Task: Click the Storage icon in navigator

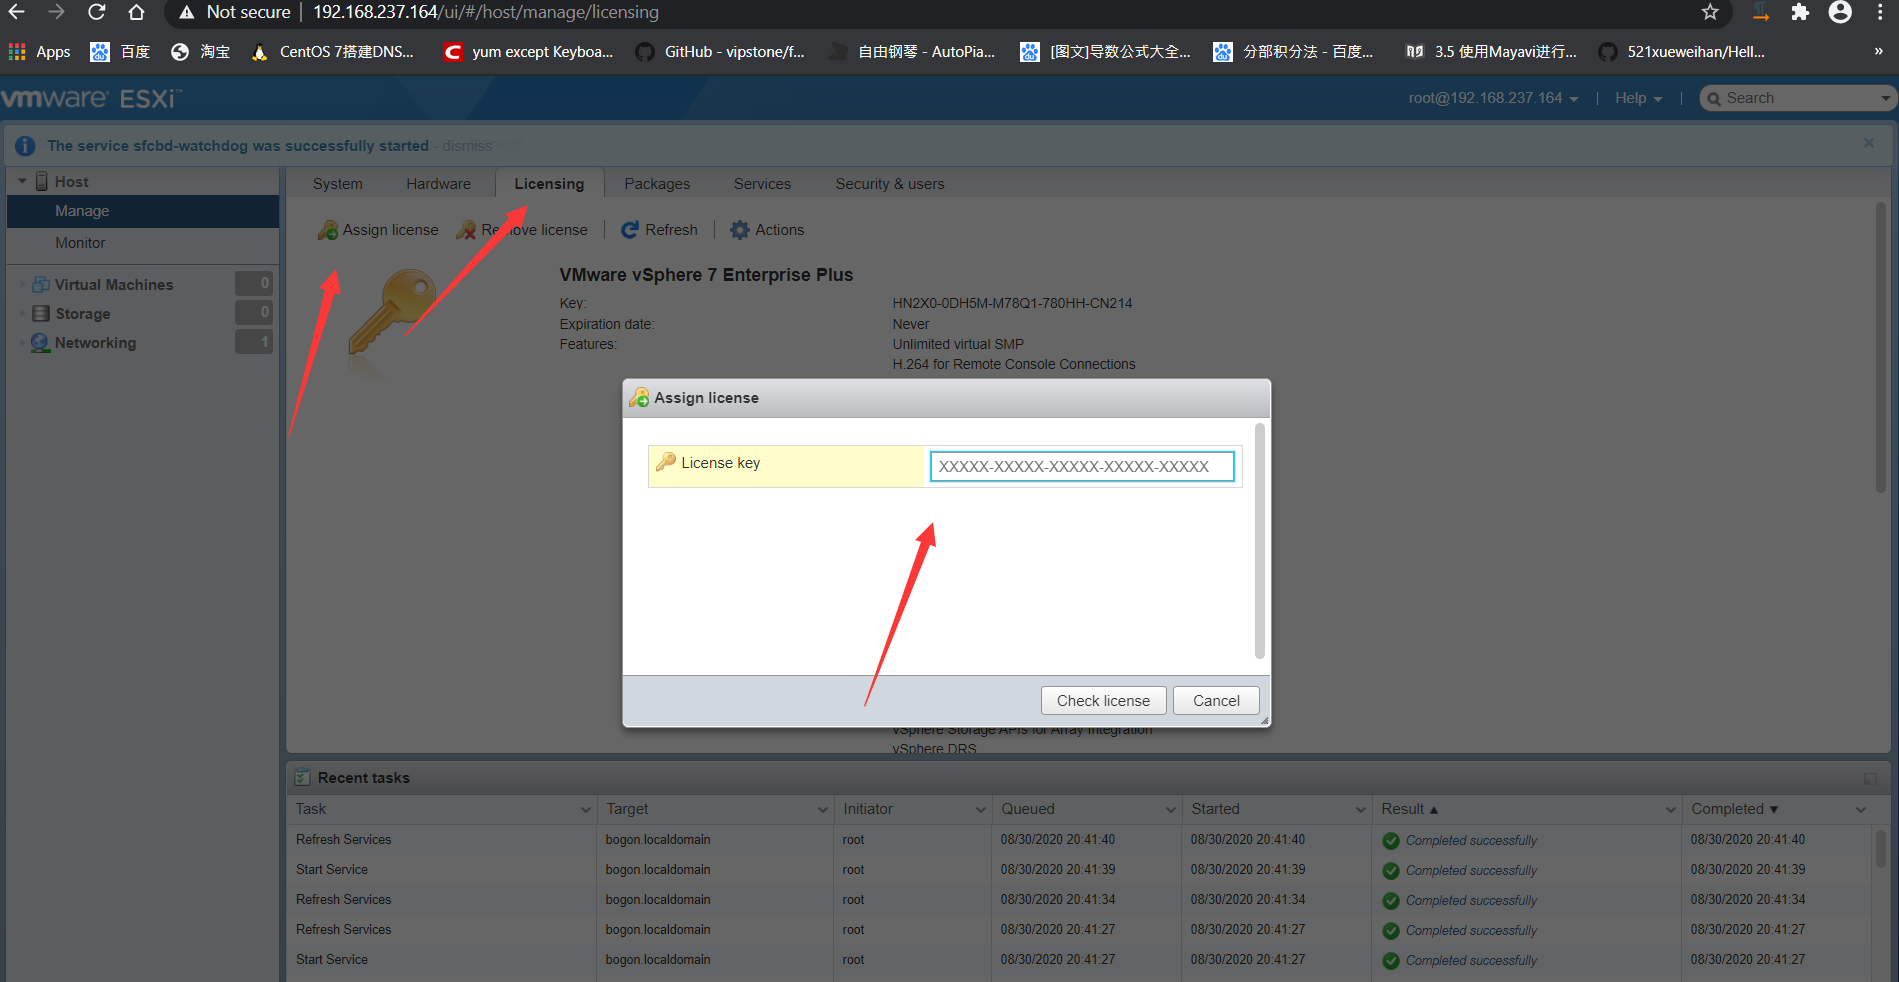Action: (x=41, y=314)
